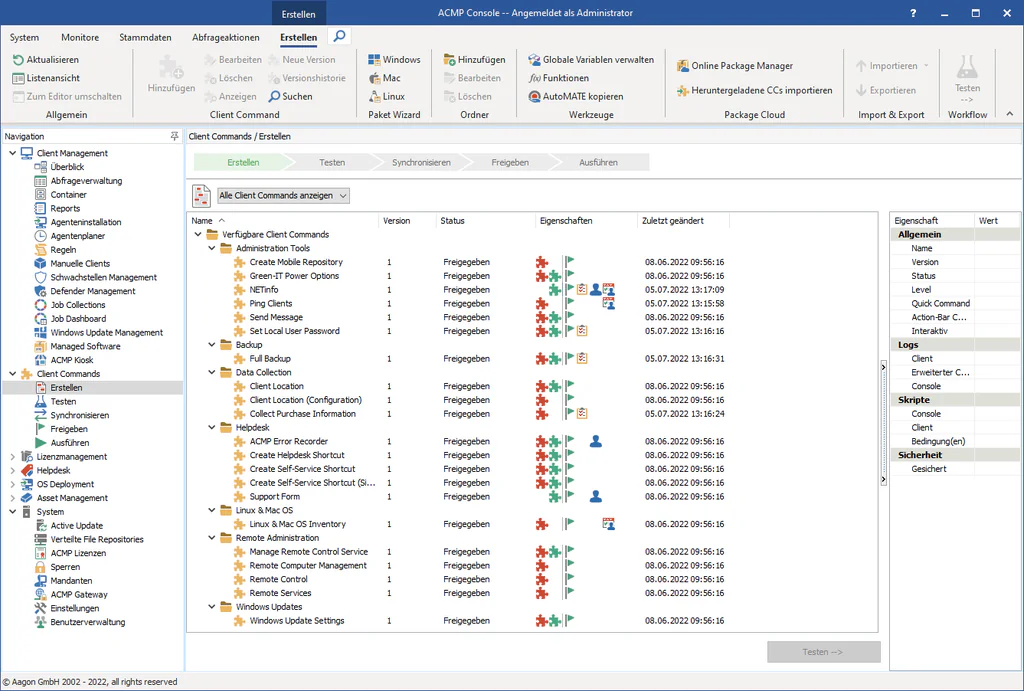Click the search magnifier in ribbon tabs

pos(340,36)
